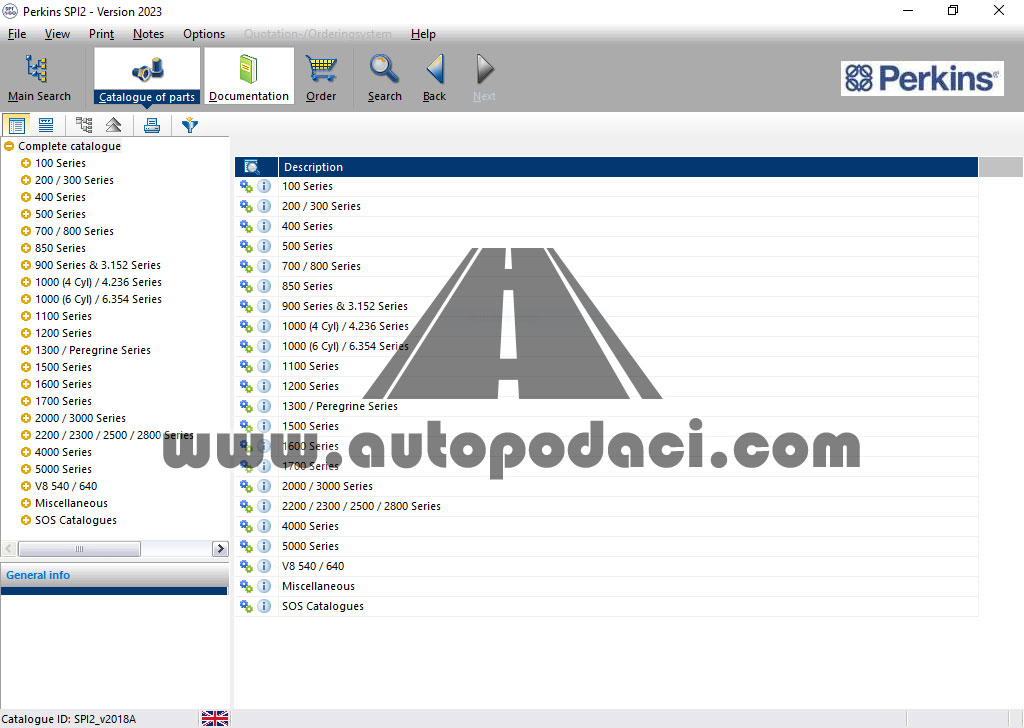This screenshot has width=1024, height=728.
Task: Open the Notes menu
Action: [148, 34]
